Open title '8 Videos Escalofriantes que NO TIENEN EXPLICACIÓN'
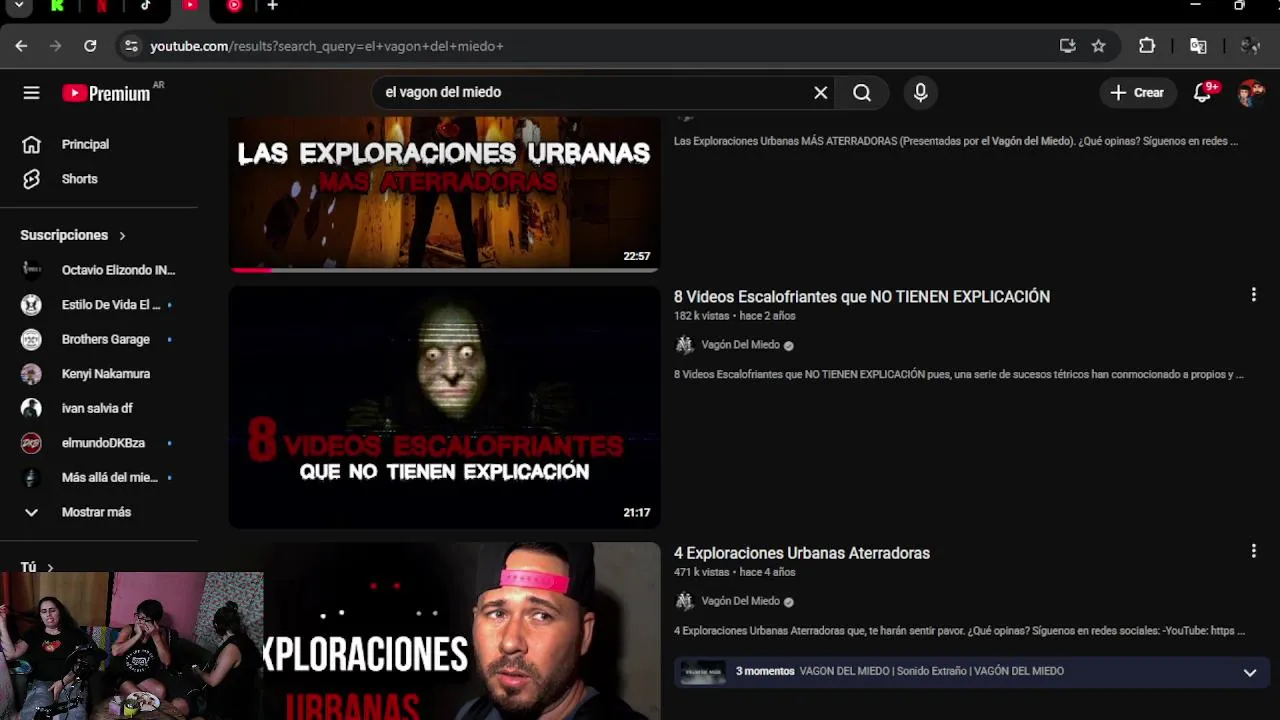 861,297
